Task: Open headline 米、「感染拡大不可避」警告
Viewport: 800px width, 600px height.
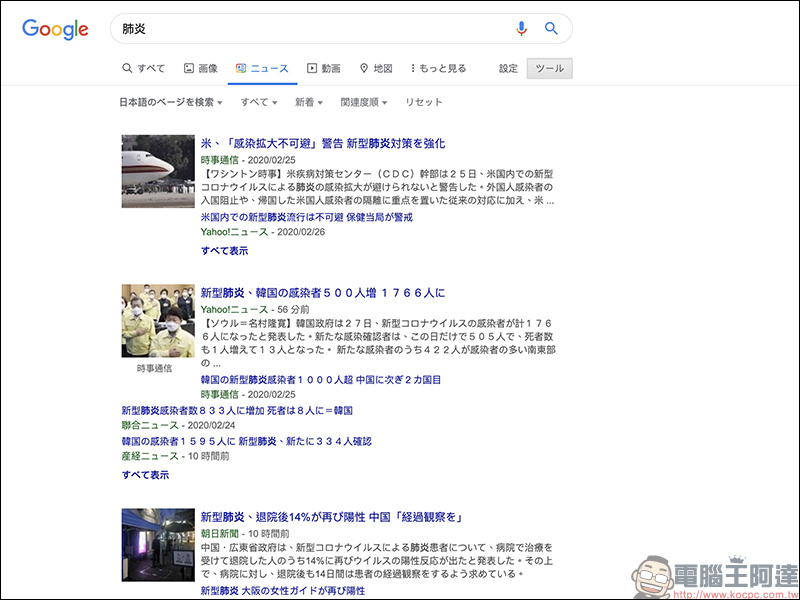Action: tap(323, 143)
